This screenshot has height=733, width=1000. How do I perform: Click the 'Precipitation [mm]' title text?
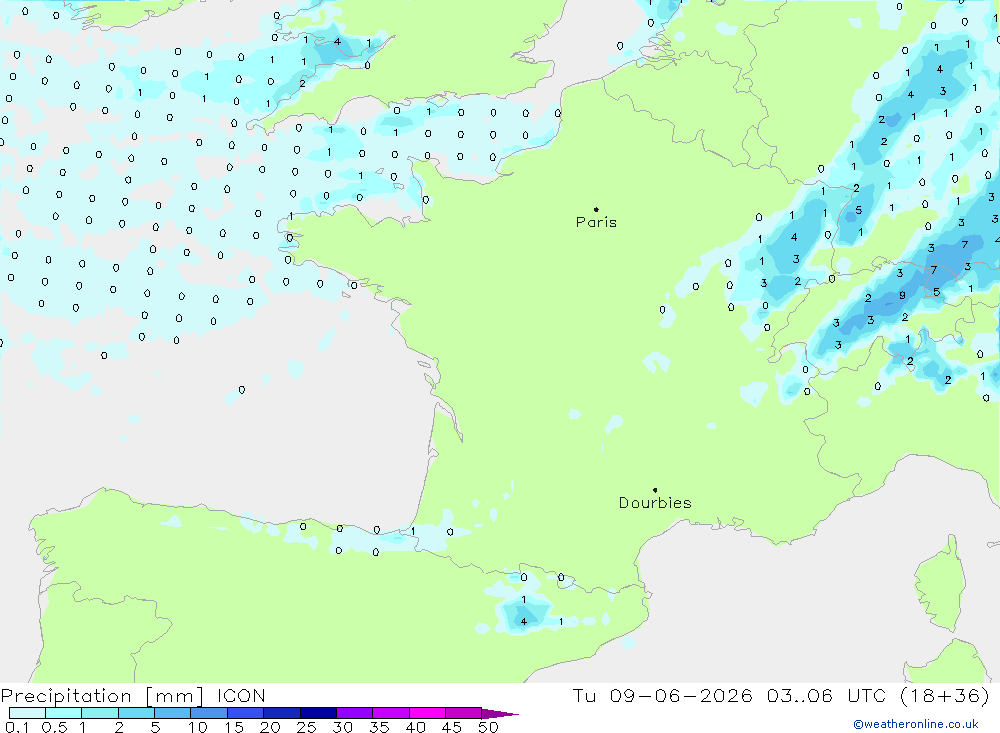click(102, 696)
